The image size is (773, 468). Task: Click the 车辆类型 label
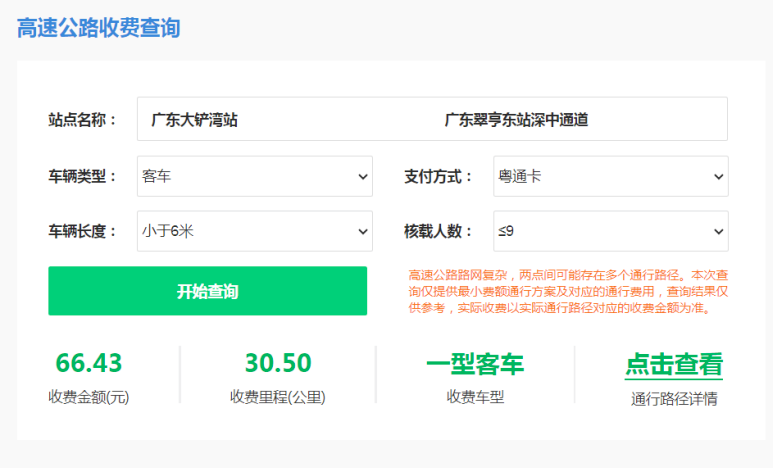pos(82,176)
